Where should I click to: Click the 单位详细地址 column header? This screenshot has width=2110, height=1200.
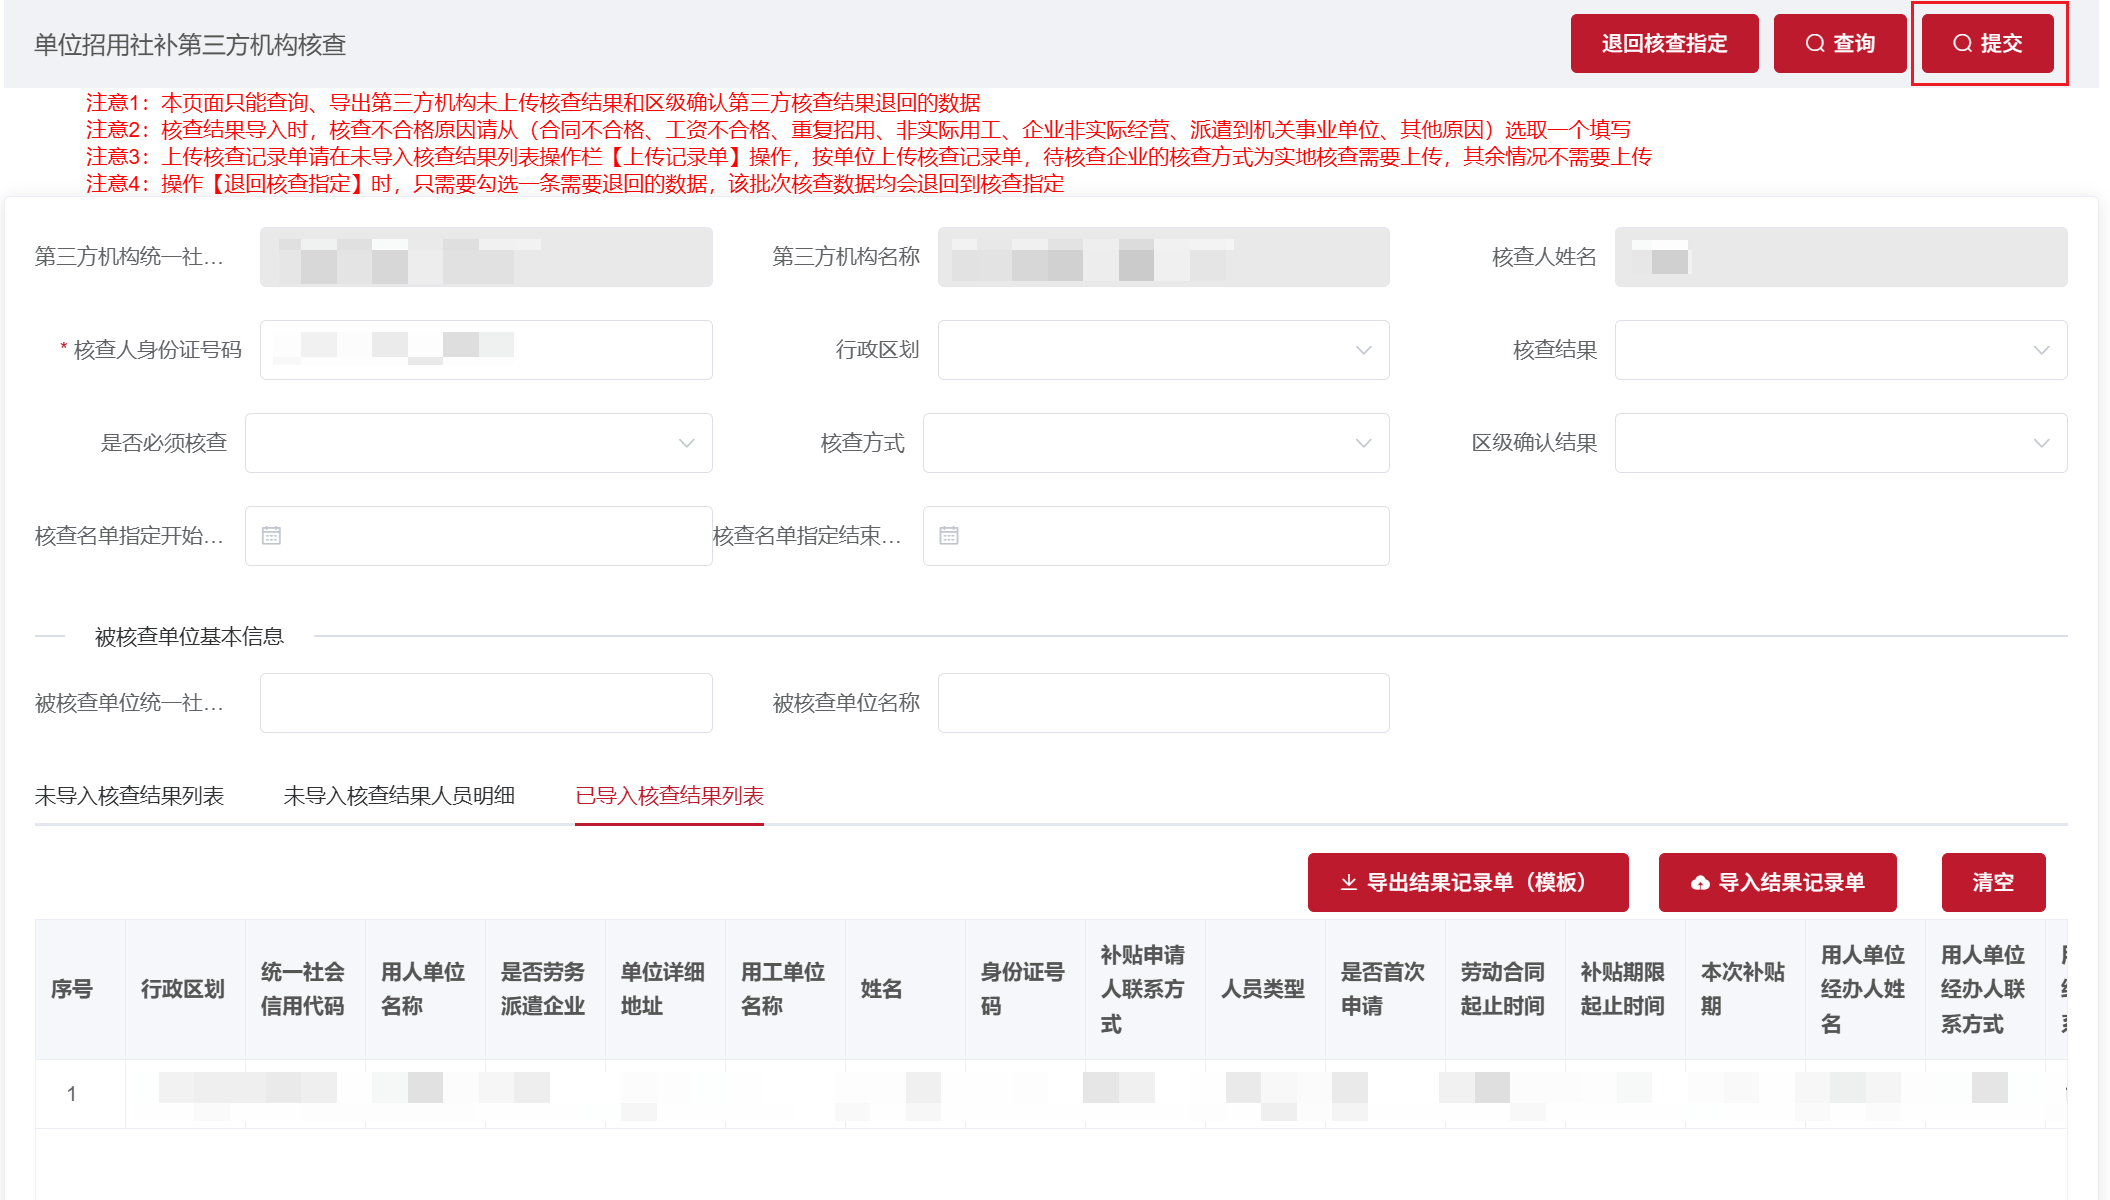[665, 989]
